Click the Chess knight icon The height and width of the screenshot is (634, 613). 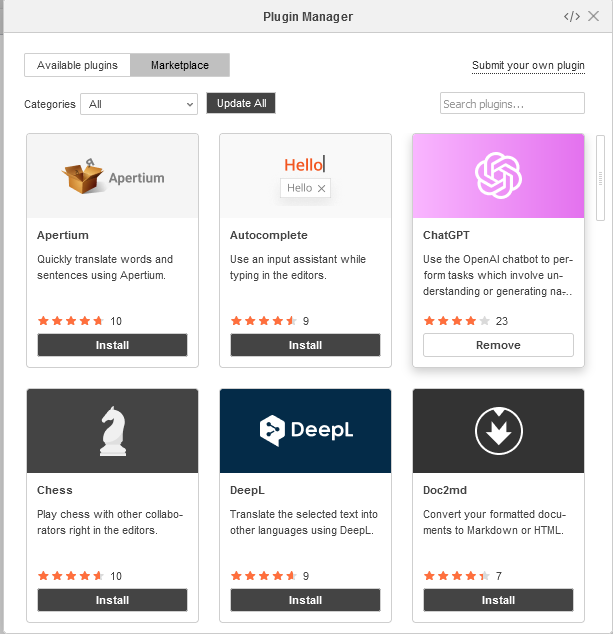113,431
